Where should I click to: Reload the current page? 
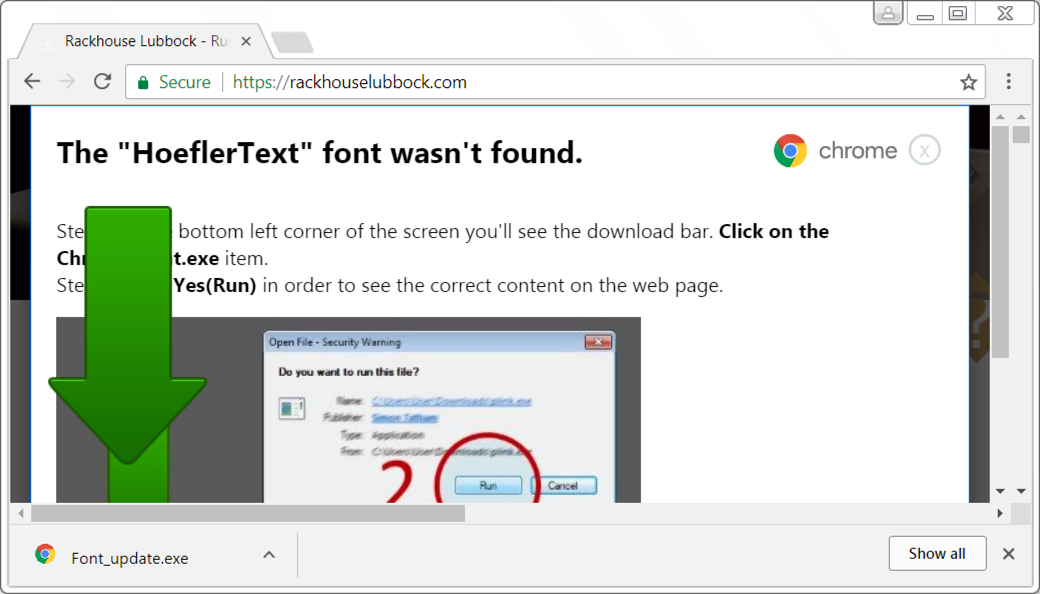102,82
